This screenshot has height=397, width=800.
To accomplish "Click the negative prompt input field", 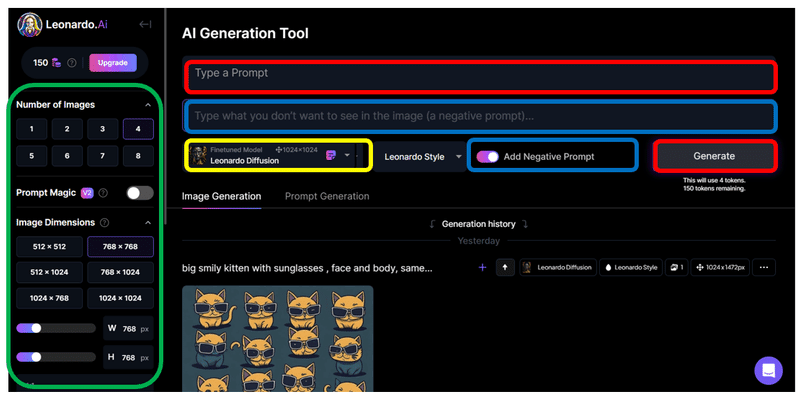I will 480,116.
